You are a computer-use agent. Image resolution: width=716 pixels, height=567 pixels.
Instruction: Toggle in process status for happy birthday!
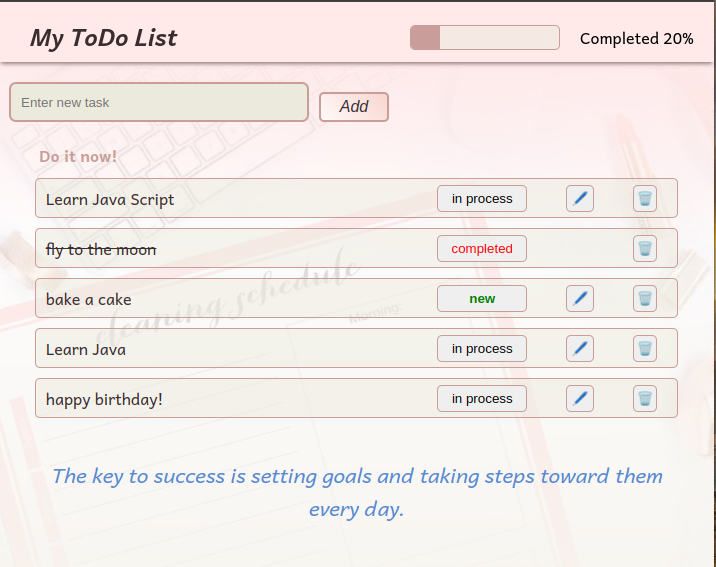click(482, 399)
